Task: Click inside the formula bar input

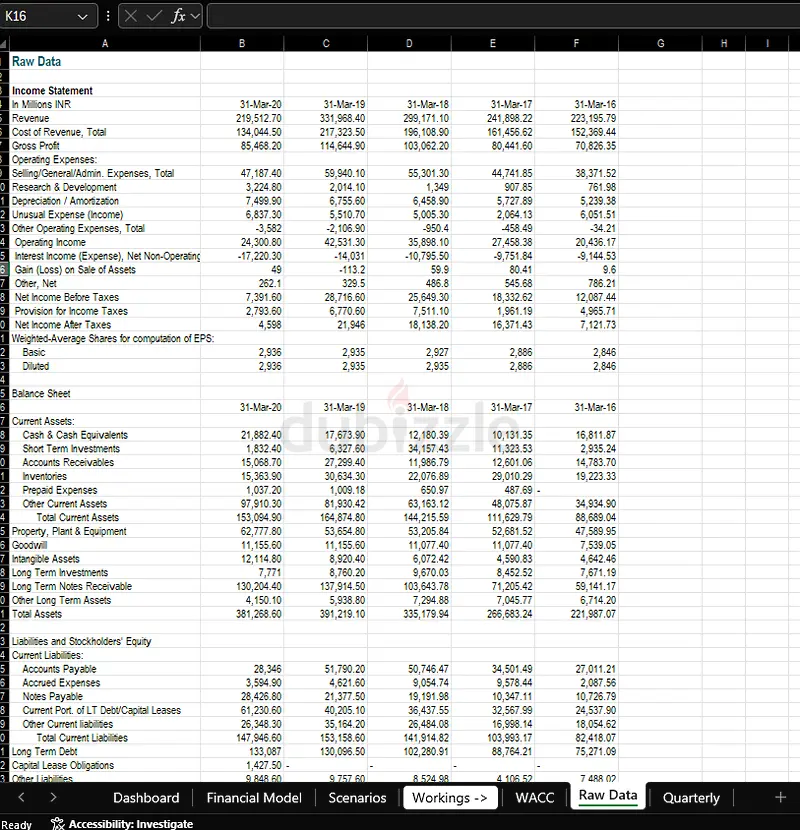Action: [500, 16]
